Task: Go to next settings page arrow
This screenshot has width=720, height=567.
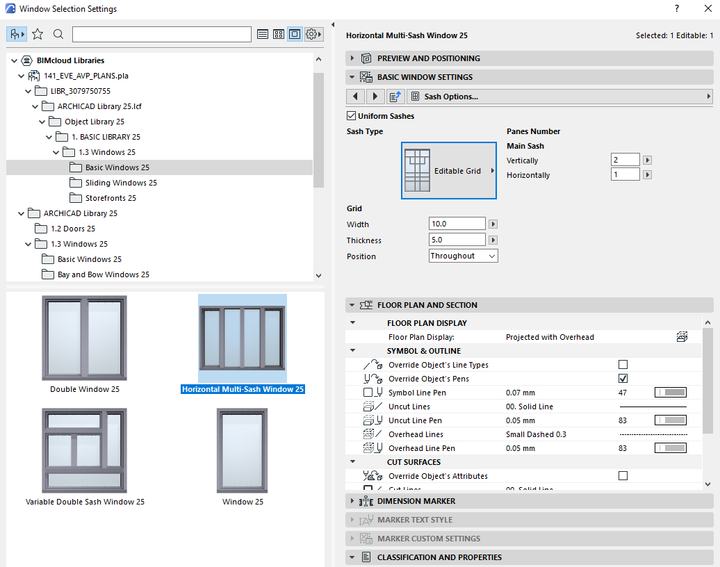Action: pyautogui.click(x=375, y=96)
